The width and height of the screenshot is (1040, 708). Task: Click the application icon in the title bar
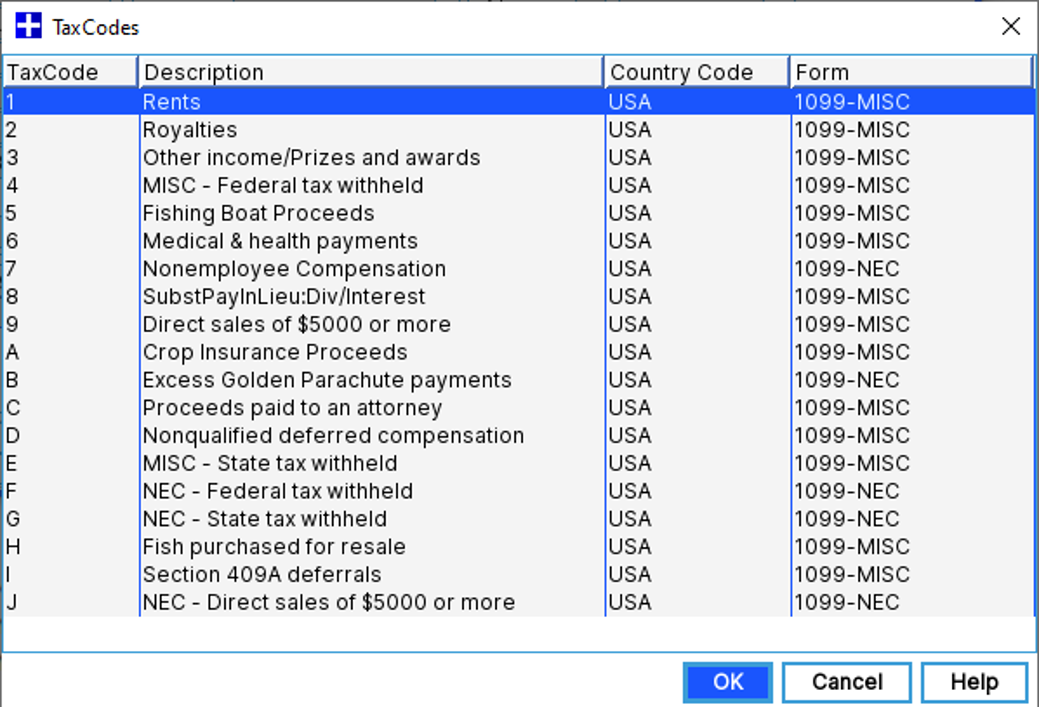click(27, 26)
